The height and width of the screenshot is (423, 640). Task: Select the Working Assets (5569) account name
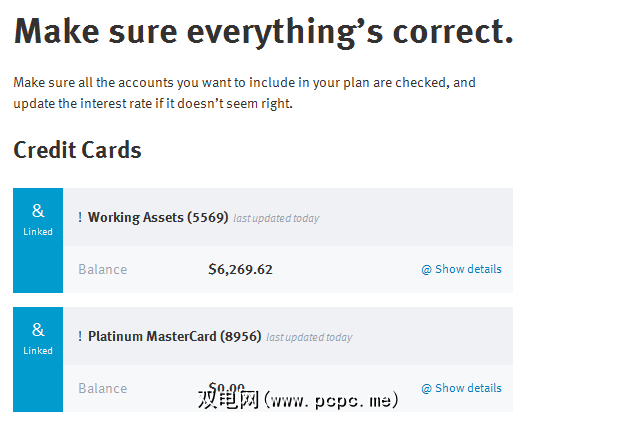coord(158,217)
